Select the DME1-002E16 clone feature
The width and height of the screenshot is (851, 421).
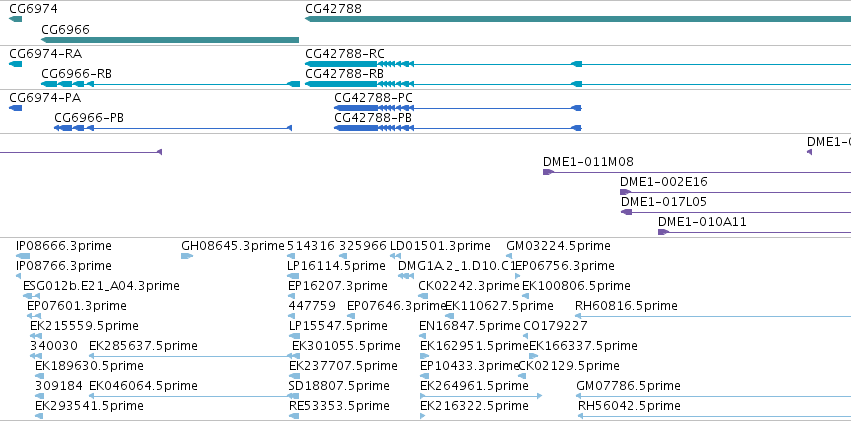click(735, 192)
